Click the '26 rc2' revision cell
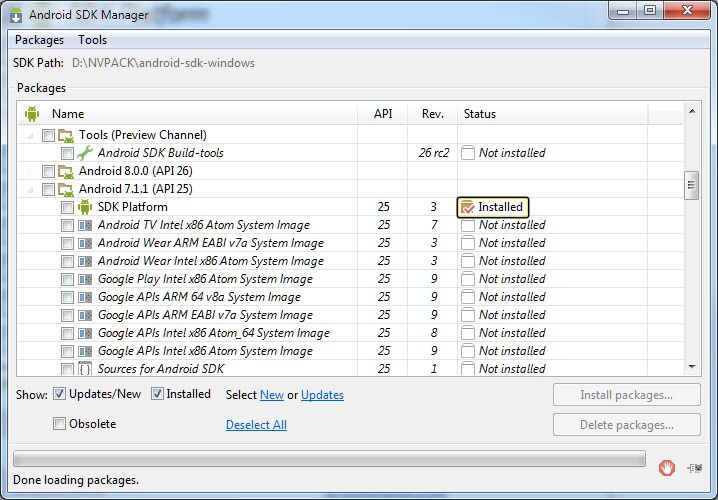Viewport: 718px width, 500px height. 434,153
